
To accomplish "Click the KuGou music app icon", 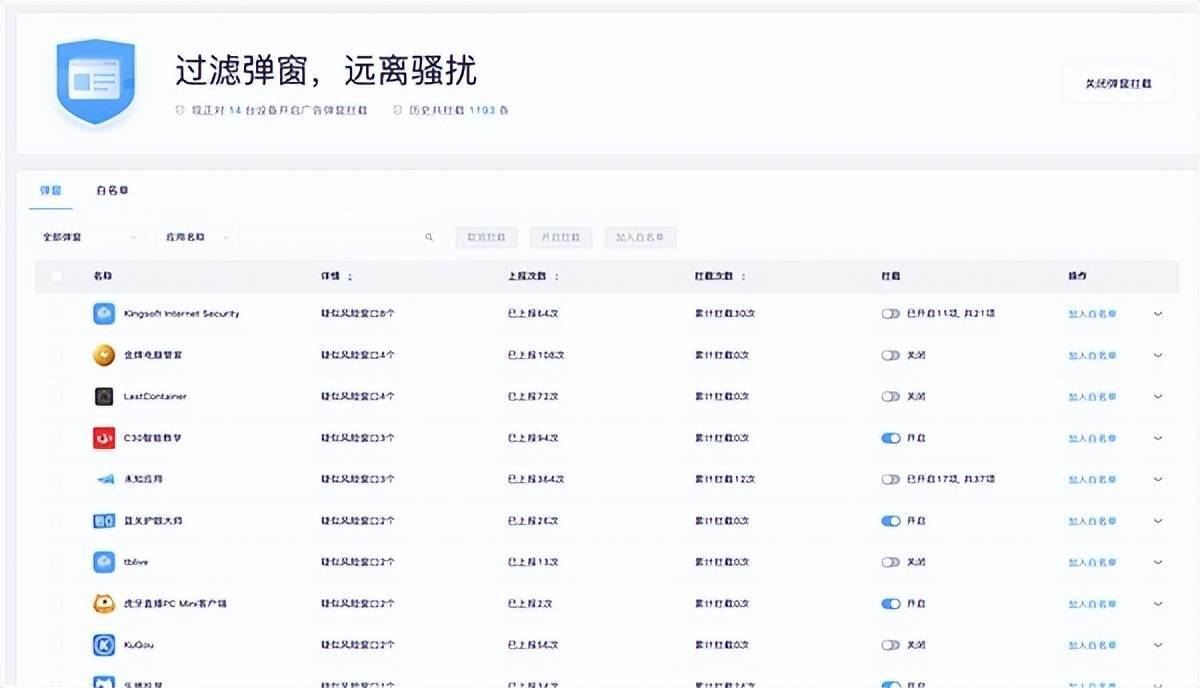I will click(103, 645).
